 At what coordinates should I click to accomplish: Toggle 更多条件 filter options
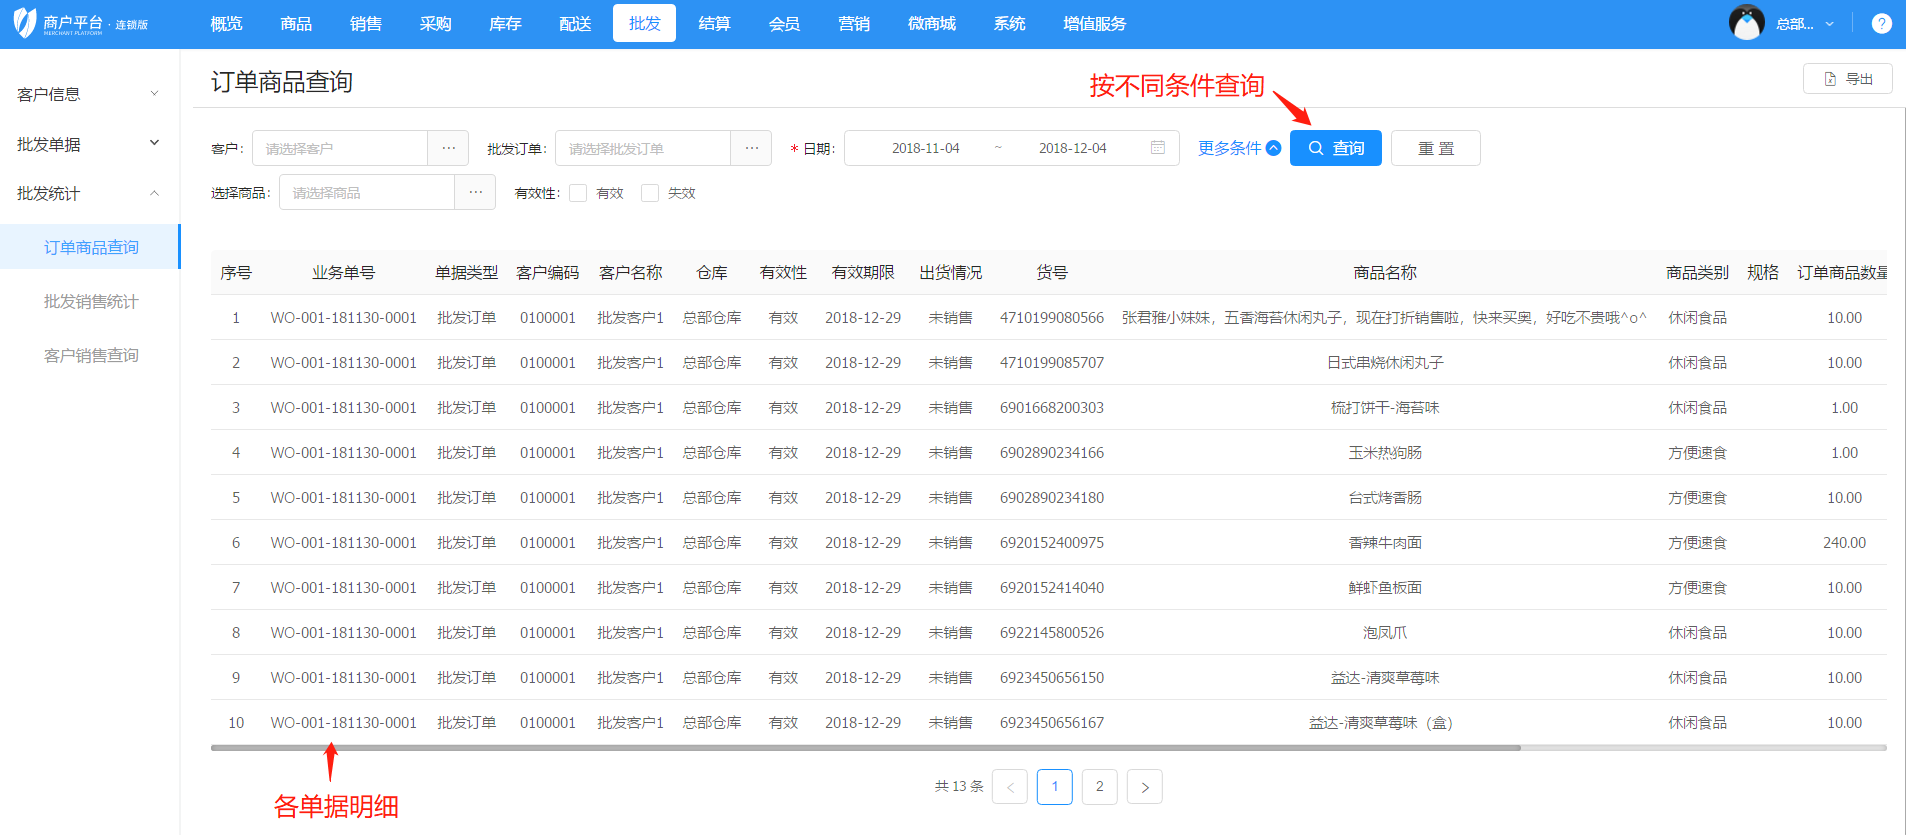click(x=1238, y=148)
